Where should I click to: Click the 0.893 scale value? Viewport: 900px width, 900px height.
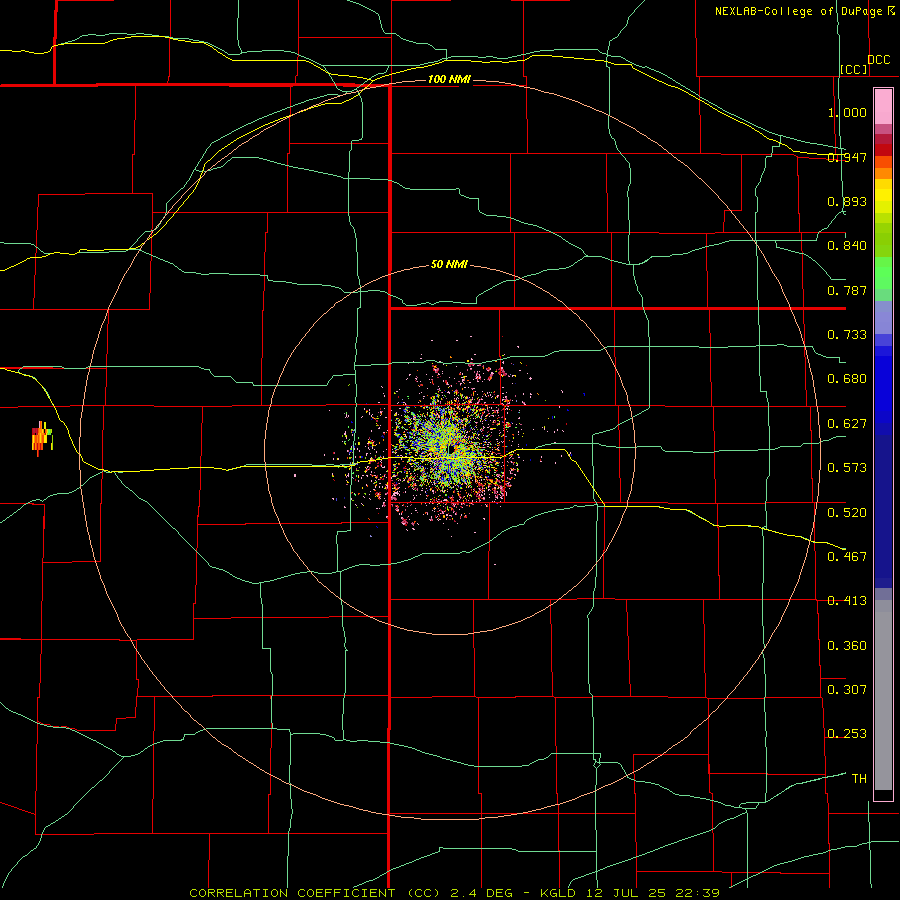[x=847, y=201]
